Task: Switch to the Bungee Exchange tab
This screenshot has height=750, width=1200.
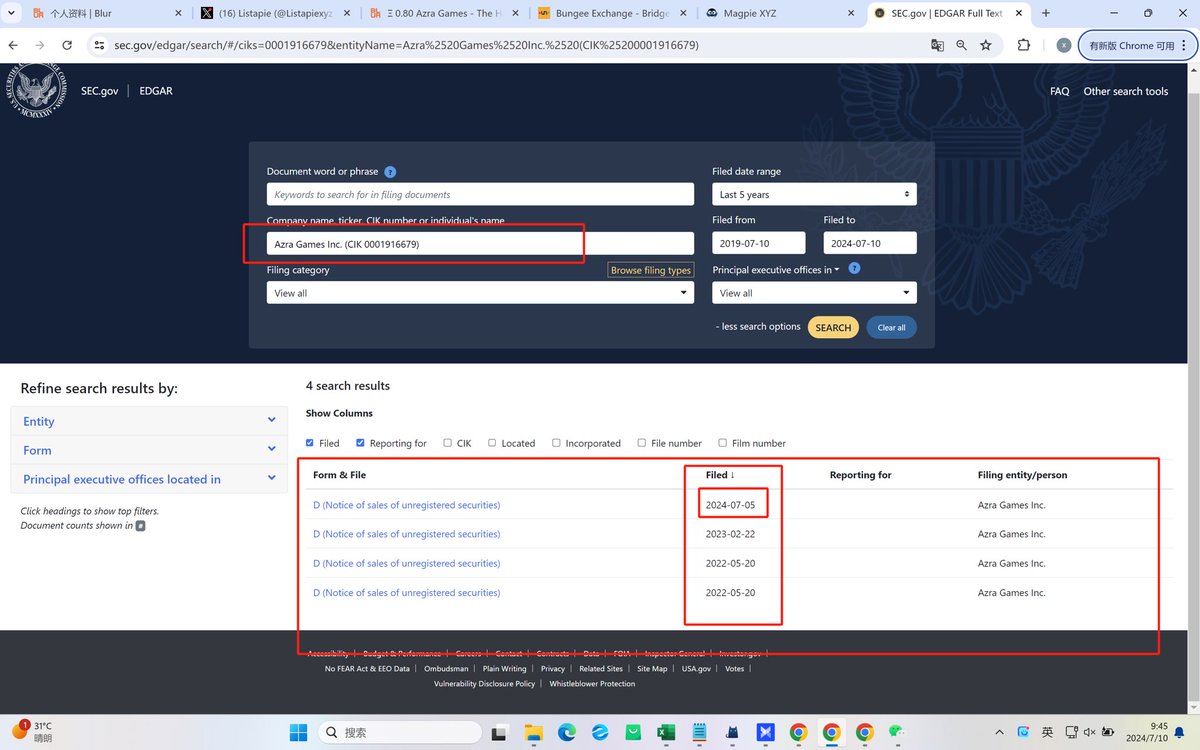Action: 611,13
